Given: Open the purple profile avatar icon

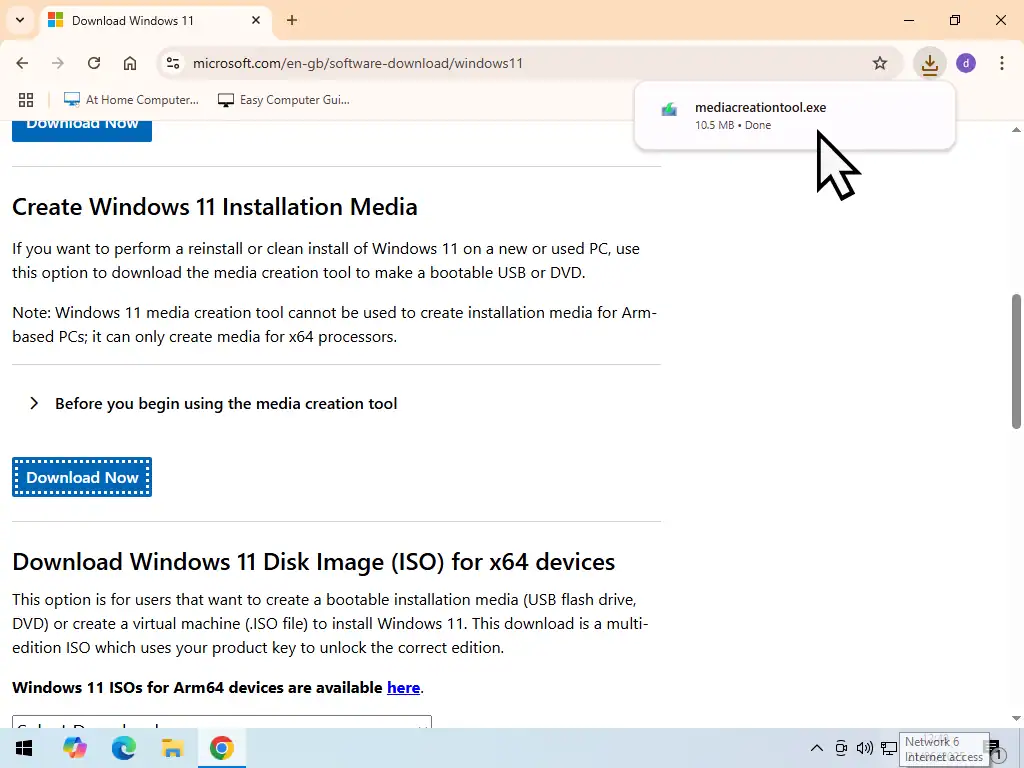Looking at the screenshot, I should point(966,63).
